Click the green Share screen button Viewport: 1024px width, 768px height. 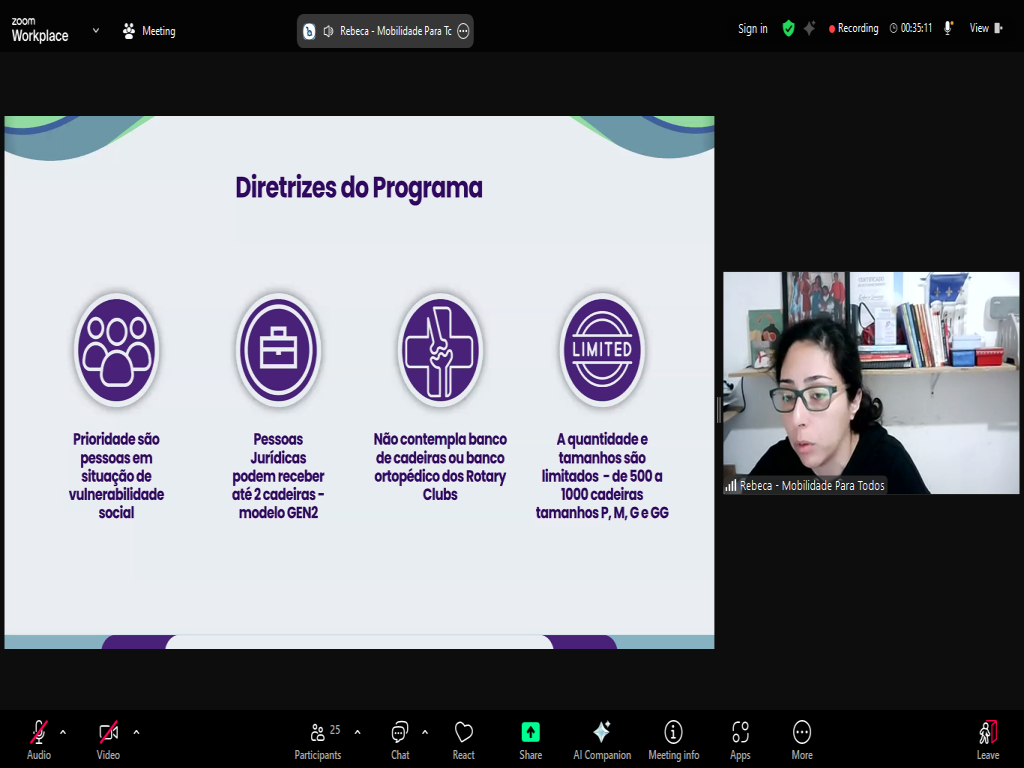pos(530,738)
